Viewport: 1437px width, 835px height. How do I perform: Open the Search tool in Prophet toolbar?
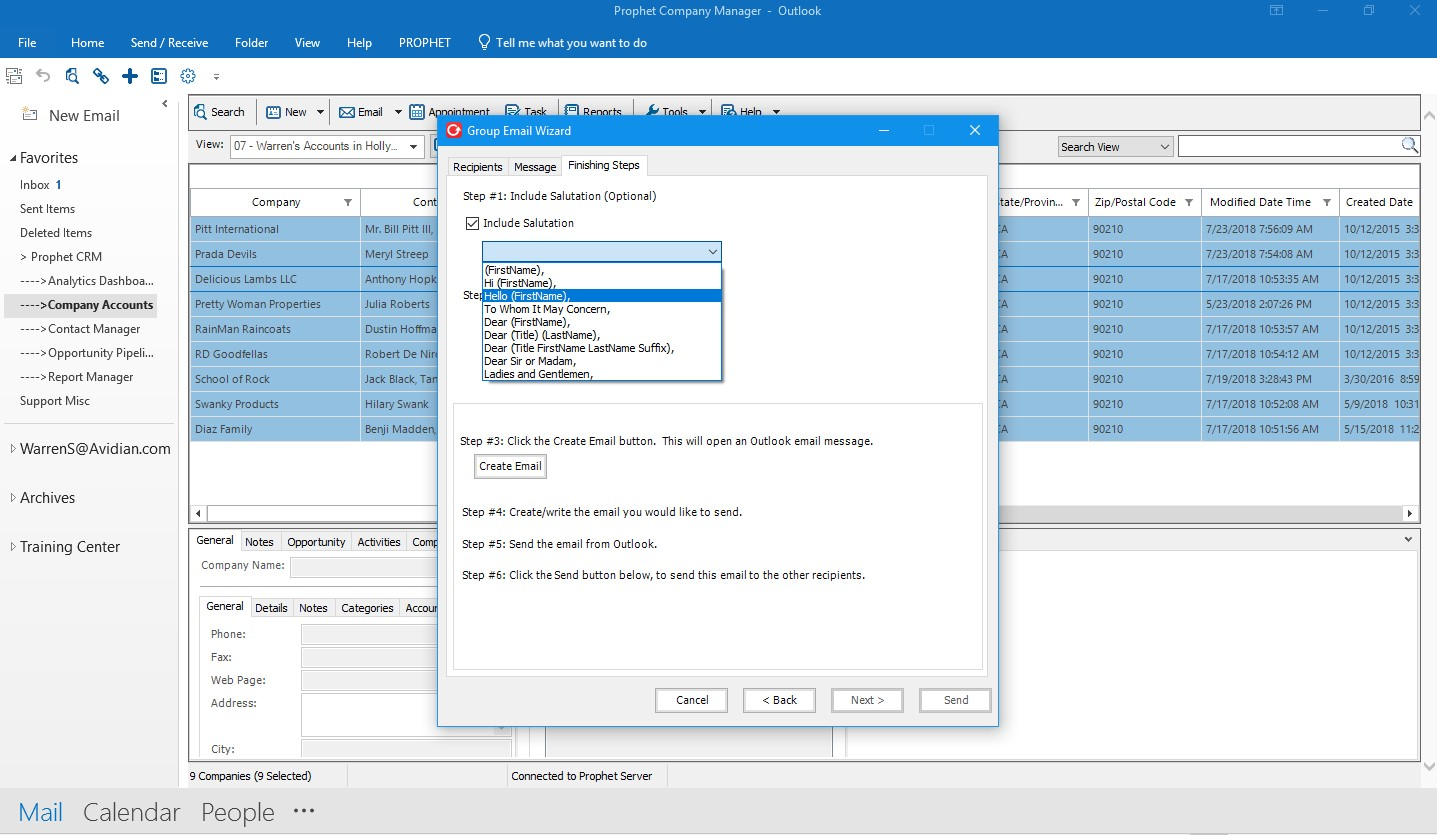pos(221,111)
